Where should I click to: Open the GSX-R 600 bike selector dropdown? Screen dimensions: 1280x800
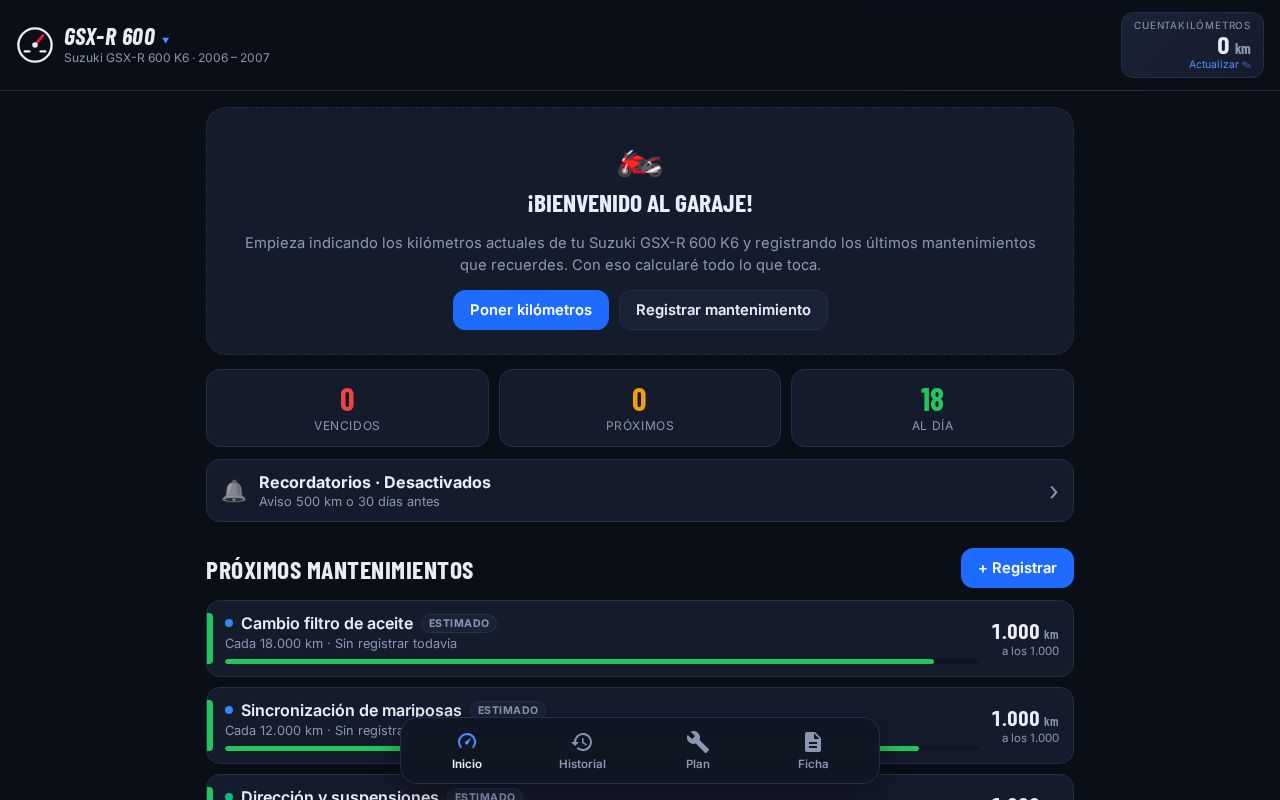point(117,37)
